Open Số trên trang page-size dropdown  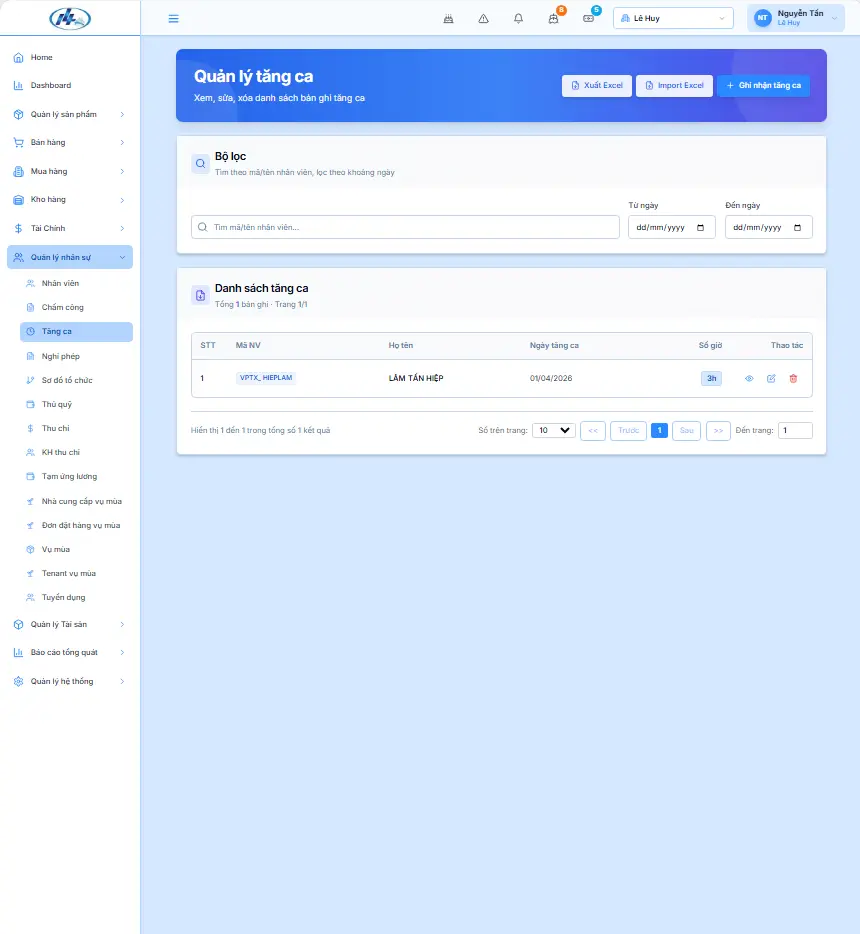(554, 431)
